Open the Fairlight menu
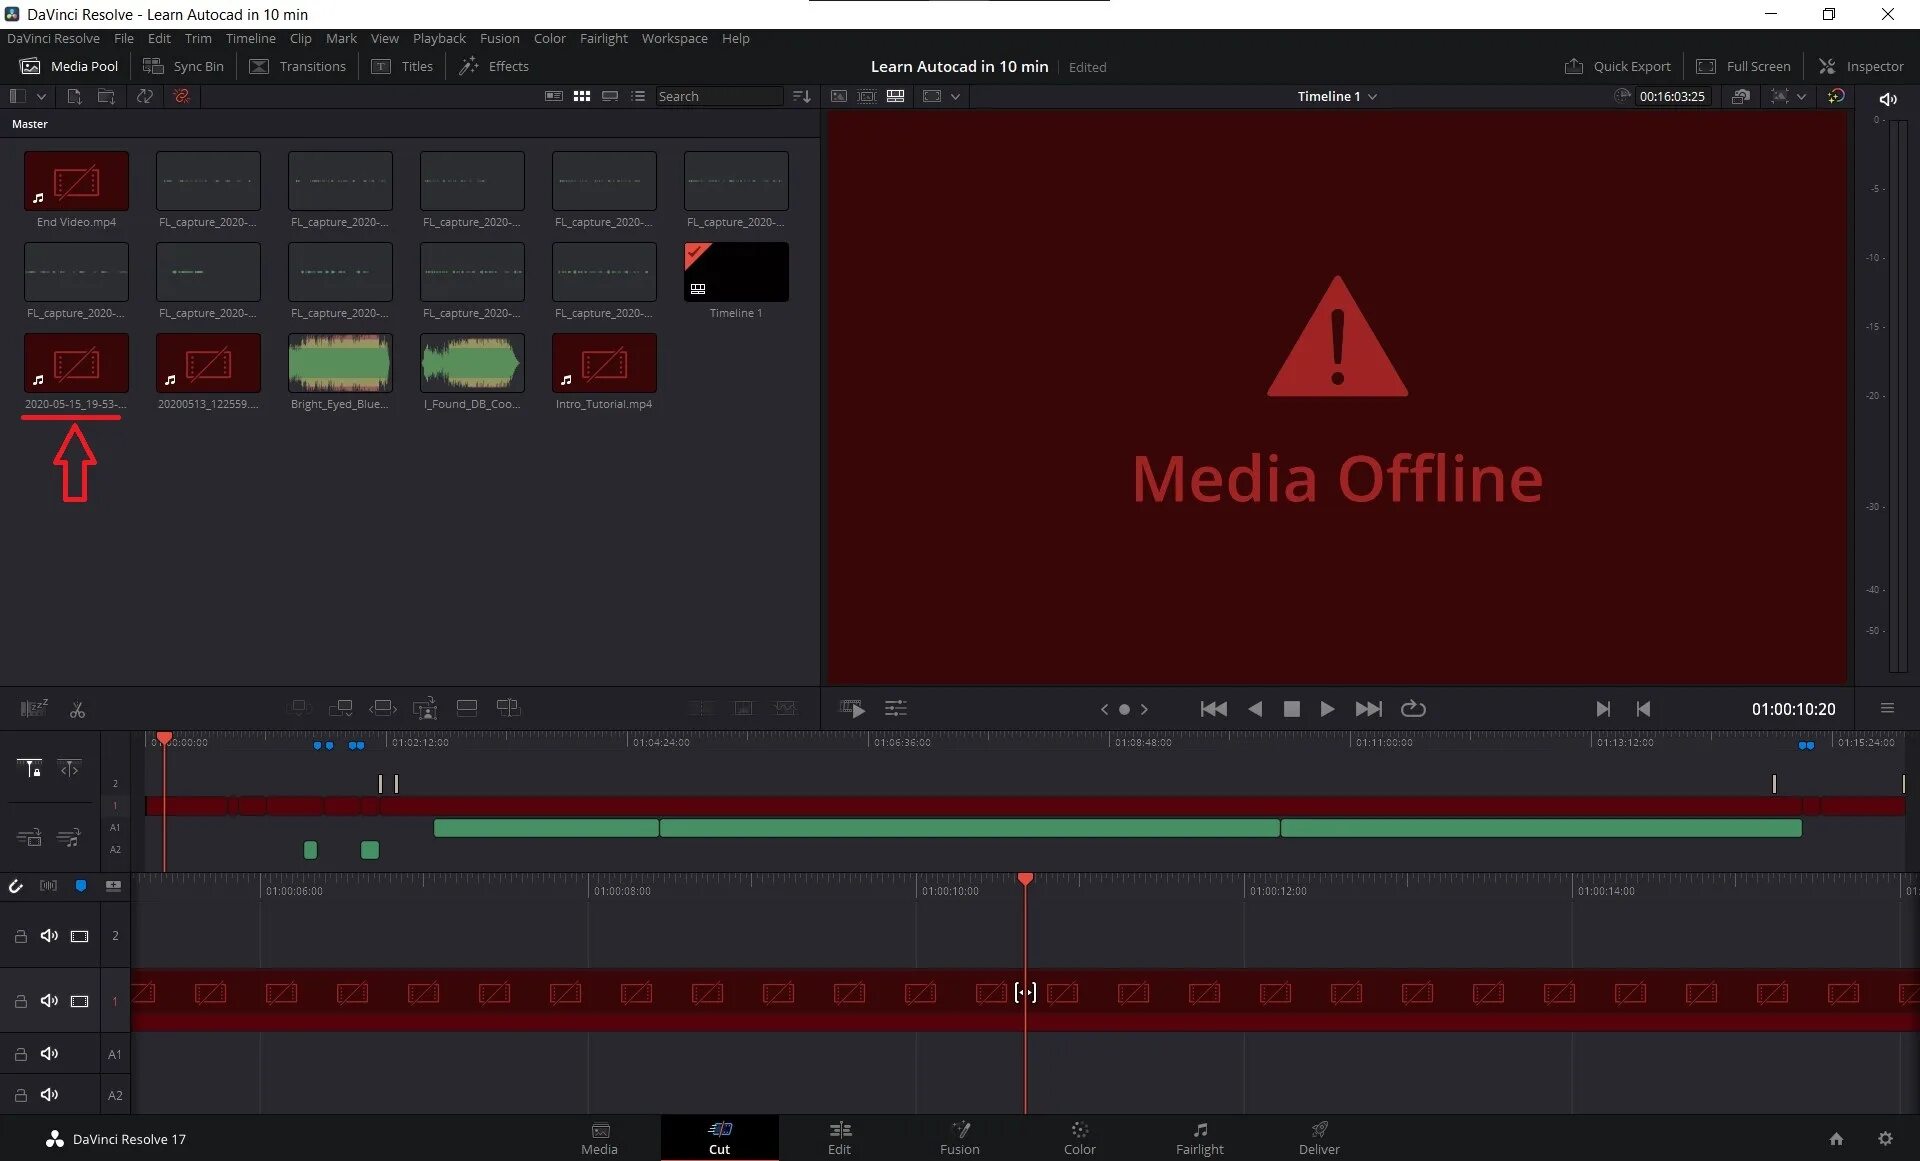 [603, 38]
